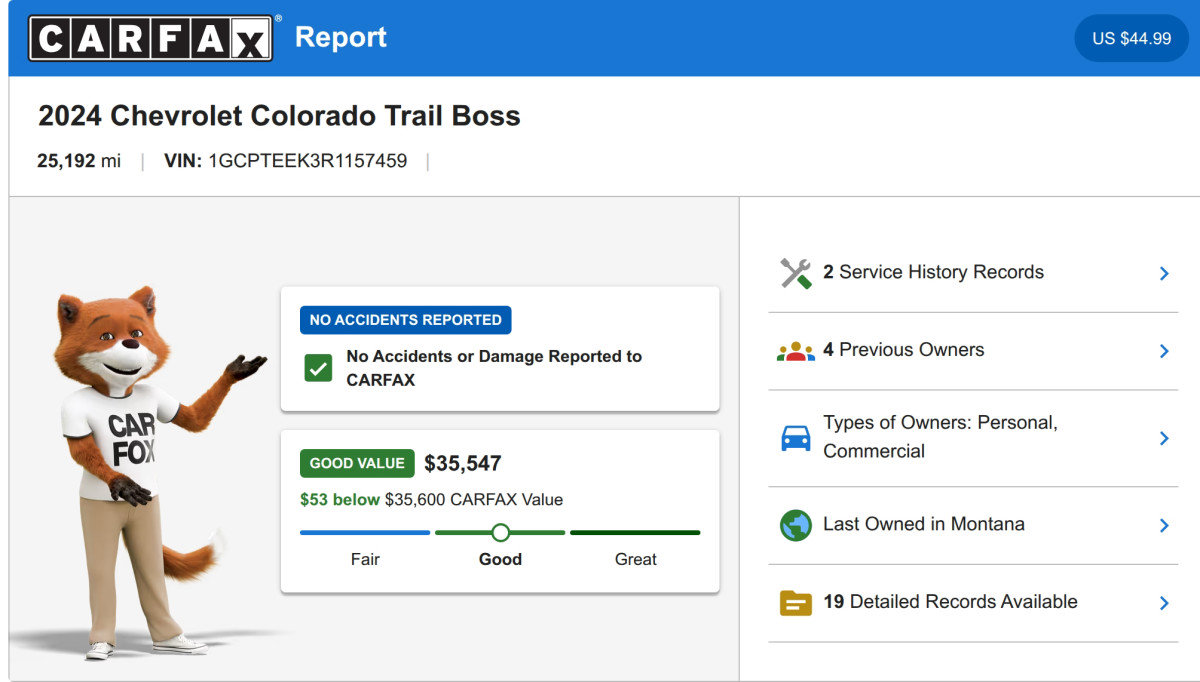
Task: Click the US $44.99 price button
Action: (x=1132, y=38)
